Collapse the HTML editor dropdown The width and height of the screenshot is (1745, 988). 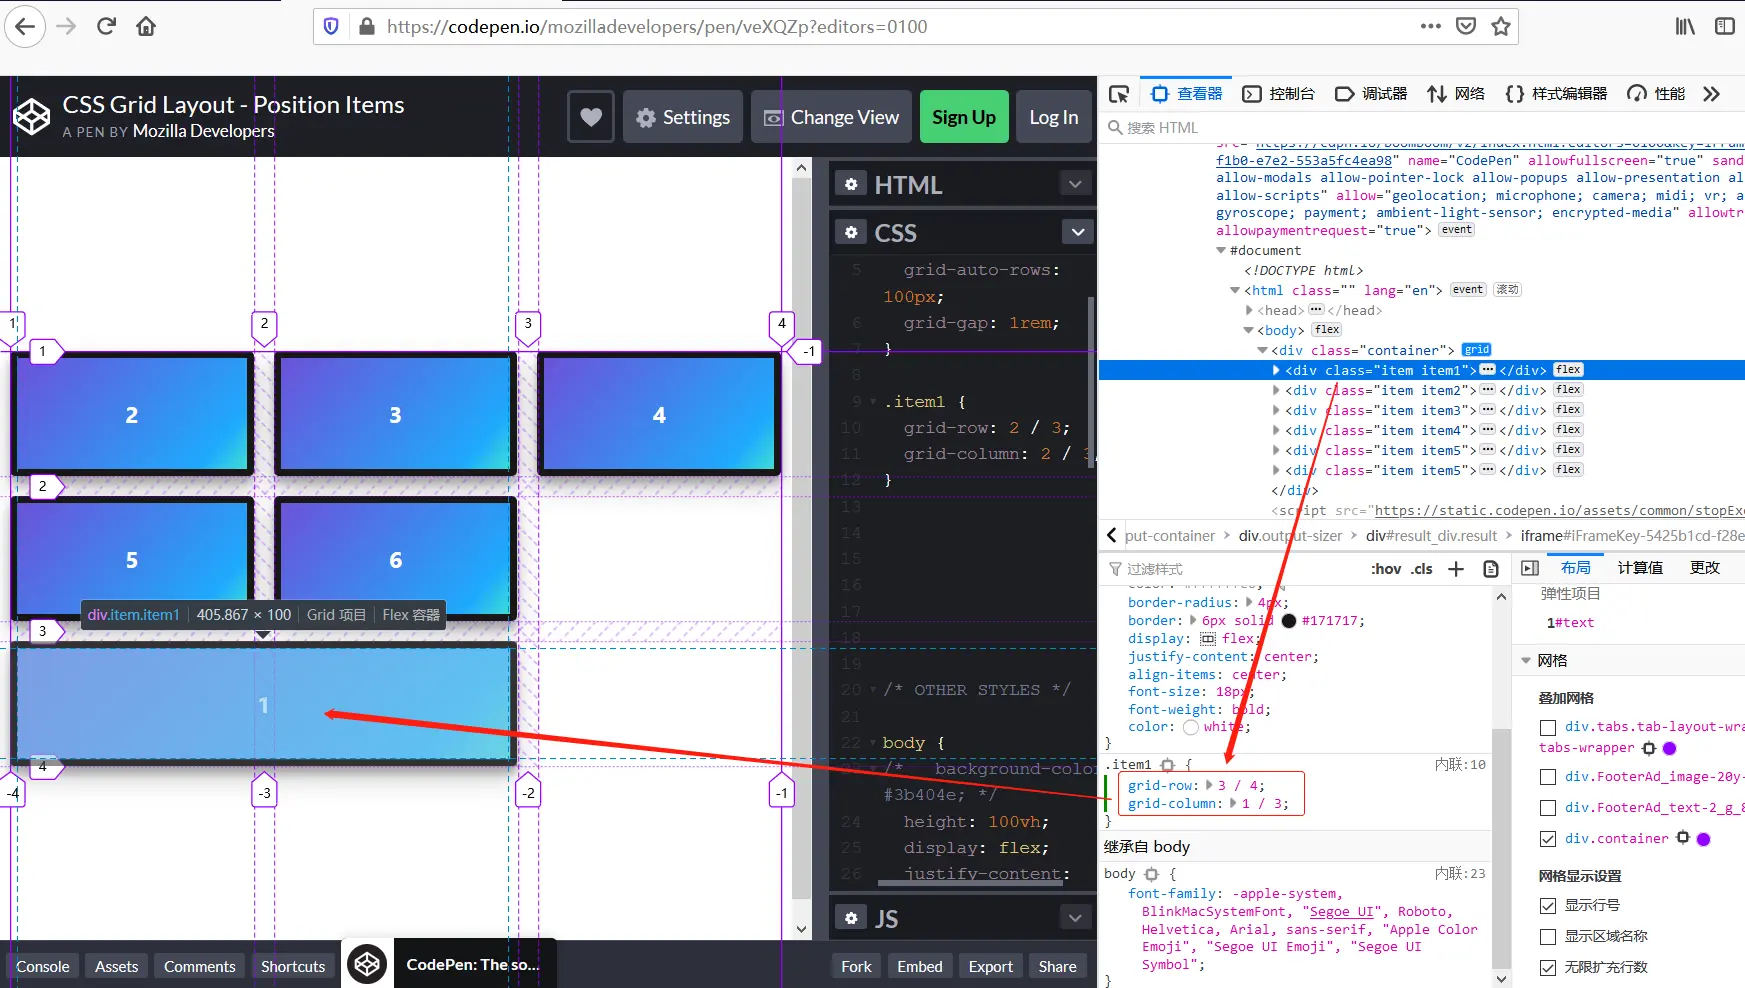1075,184
